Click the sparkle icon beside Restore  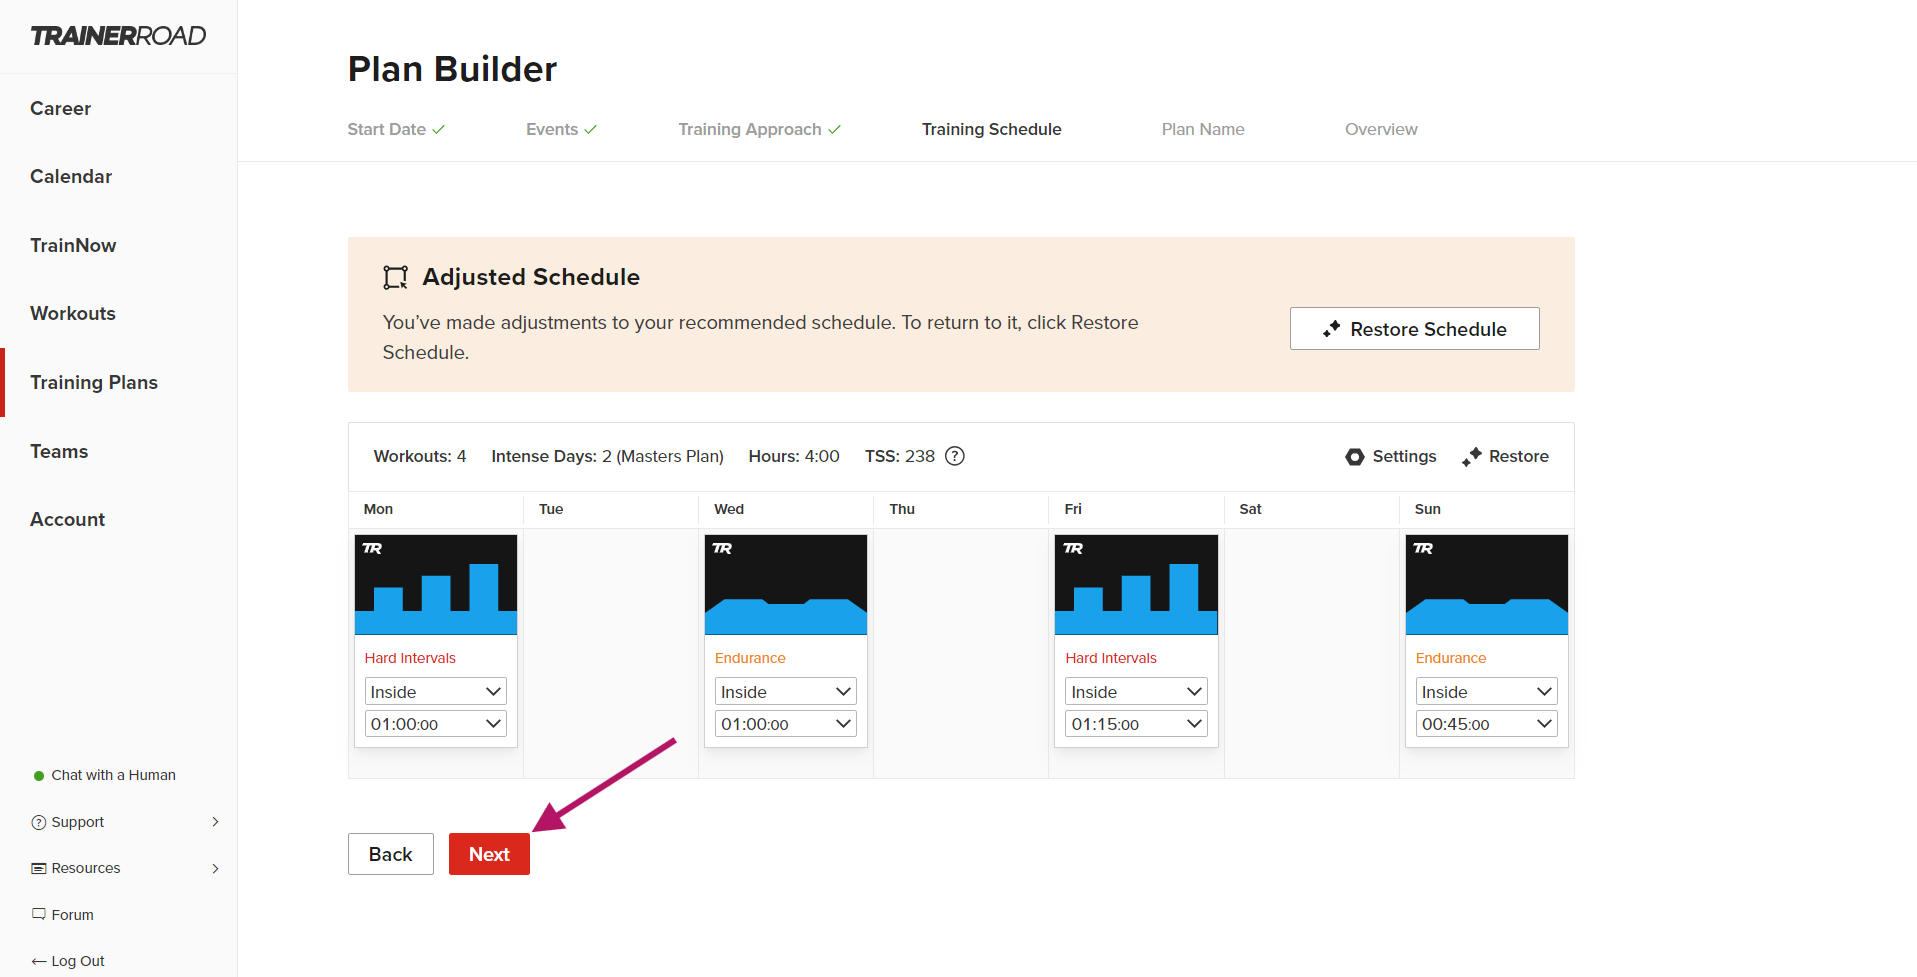click(1472, 457)
